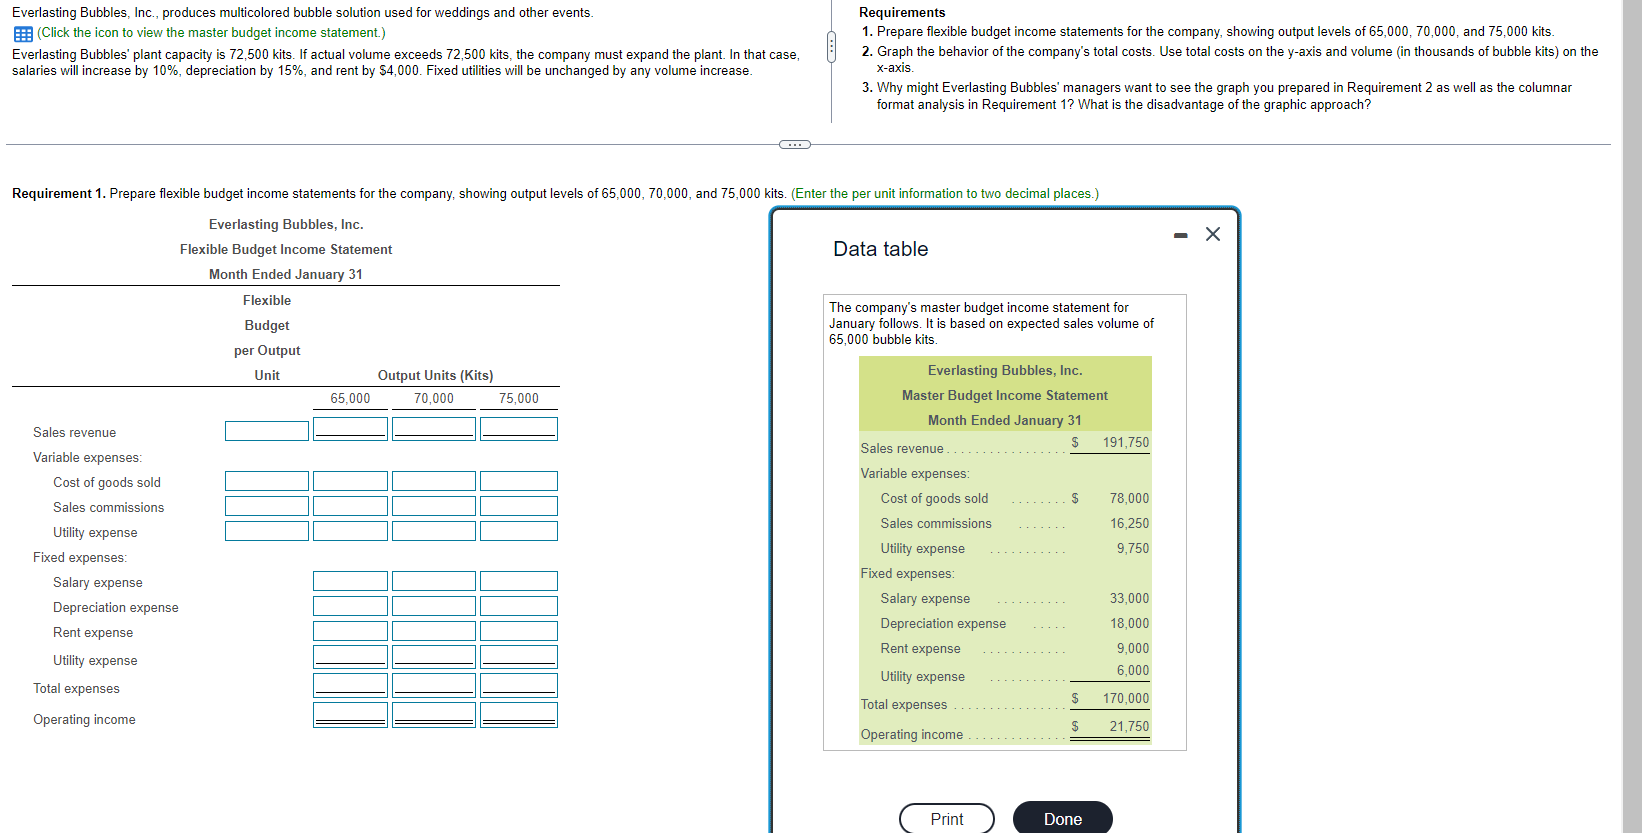Select Salary expense field for 75,000 kits
Viewport: 1642px width, 833px height.
tap(519, 581)
